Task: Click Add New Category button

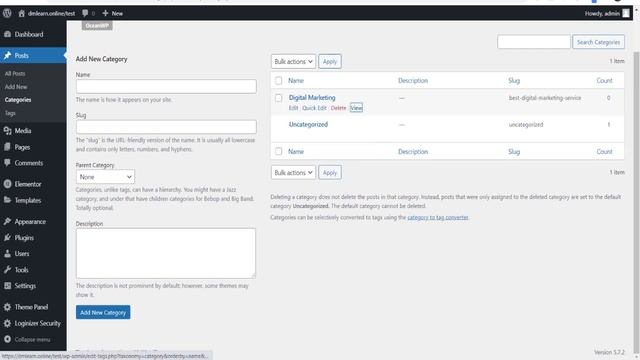Action: [103, 312]
